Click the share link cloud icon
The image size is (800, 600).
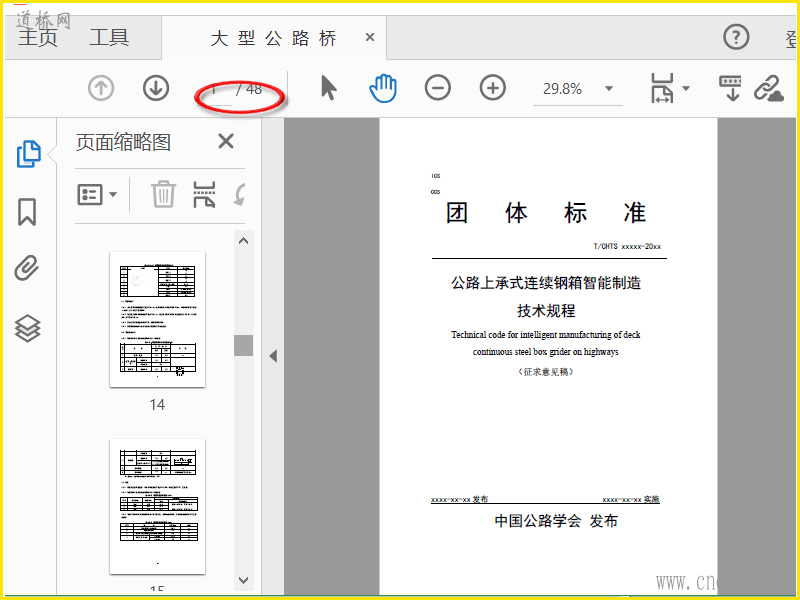coord(769,89)
